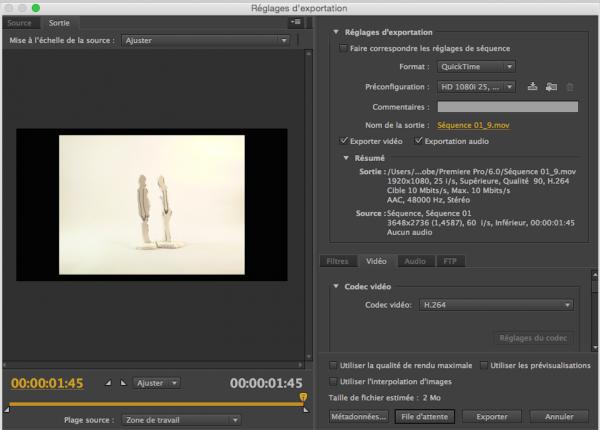Enable Utiliser l'interpolation d'images checkbox
Image resolution: width=600 pixels, height=430 pixels.
pyautogui.click(x=333, y=381)
